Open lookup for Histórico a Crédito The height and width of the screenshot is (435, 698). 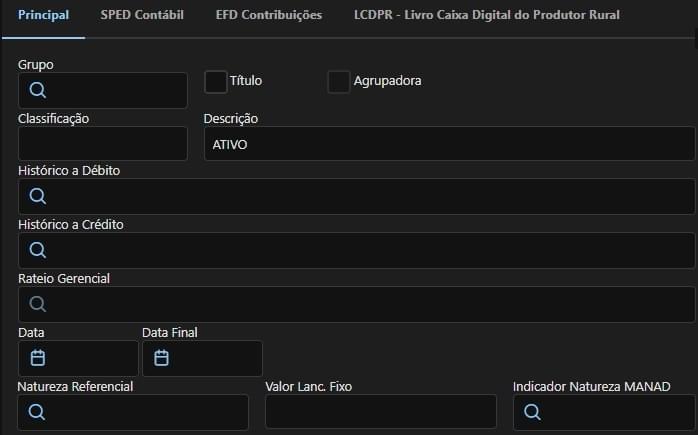(37, 250)
